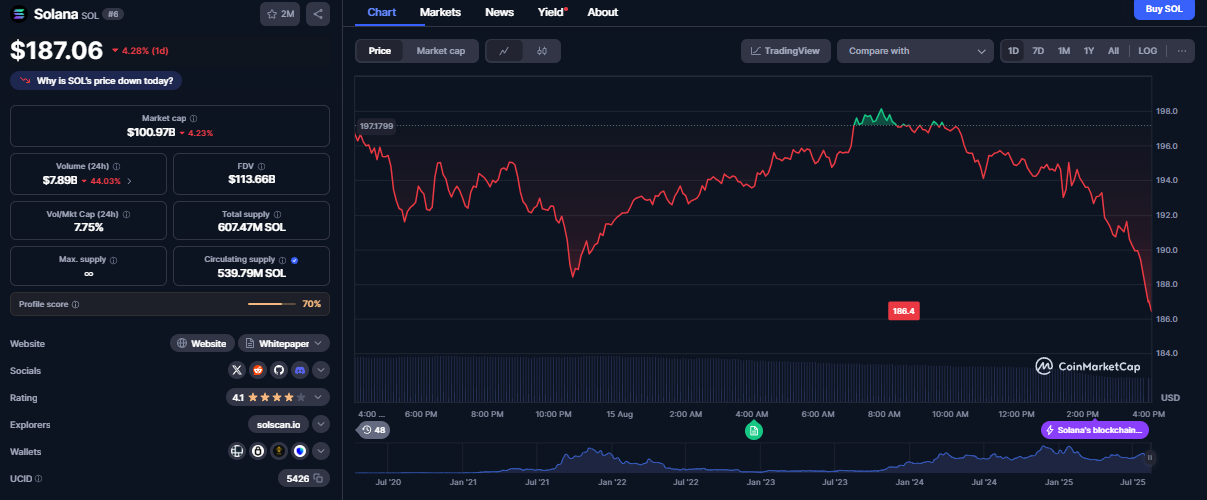Image resolution: width=1207 pixels, height=500 pixels.
Task: Select the All time range
Action: [1113, 51]
